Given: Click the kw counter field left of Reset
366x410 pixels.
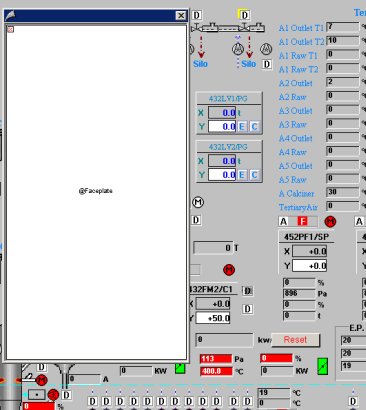Looking at the screenshot, I should (224, 340).
